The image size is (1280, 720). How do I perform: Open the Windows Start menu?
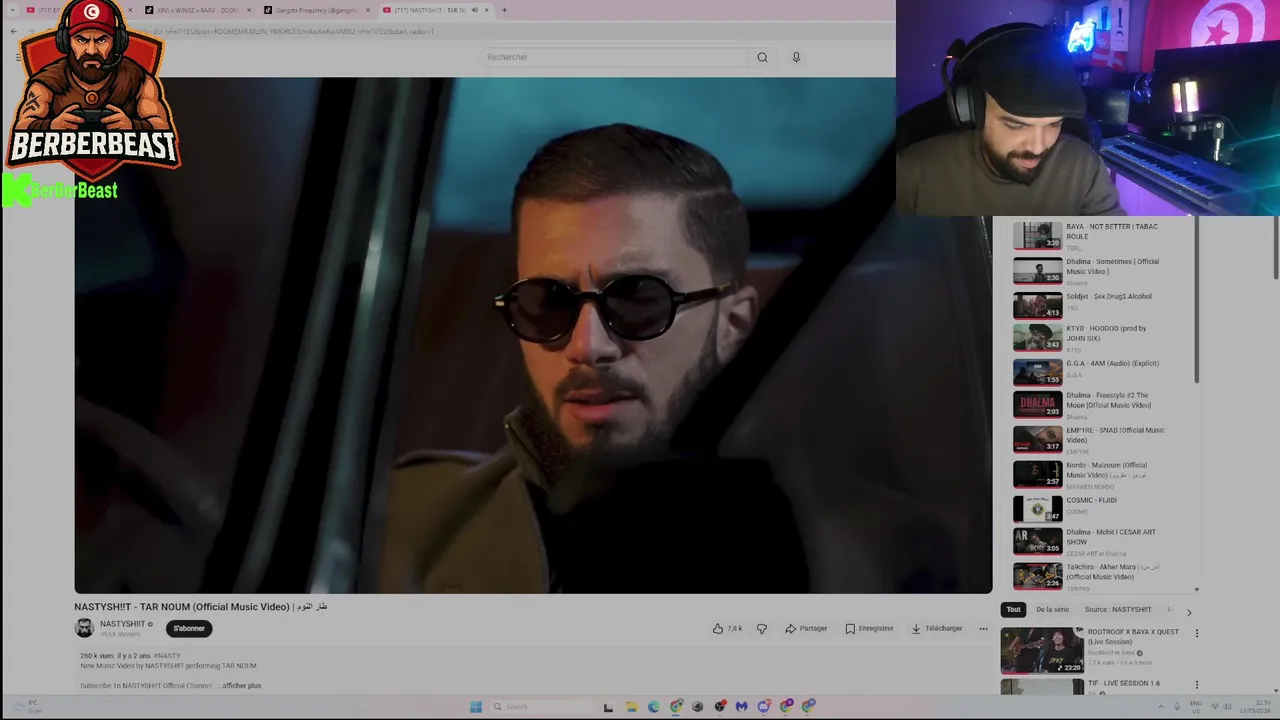pos(476,707)
